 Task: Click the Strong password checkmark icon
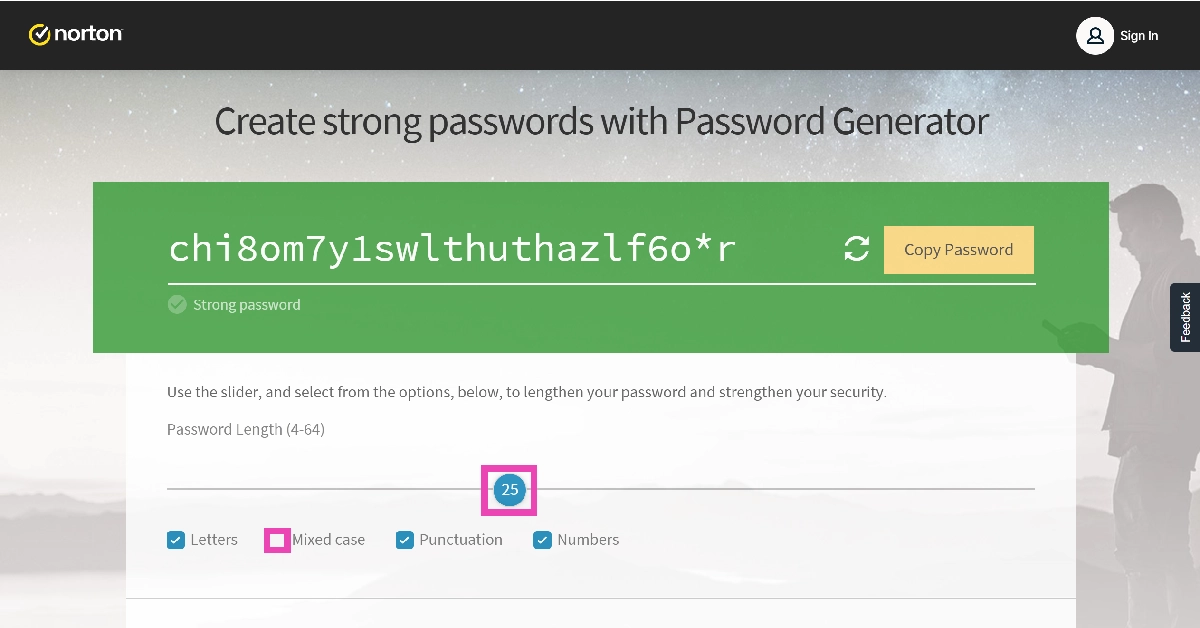click(x=177, y=305)
